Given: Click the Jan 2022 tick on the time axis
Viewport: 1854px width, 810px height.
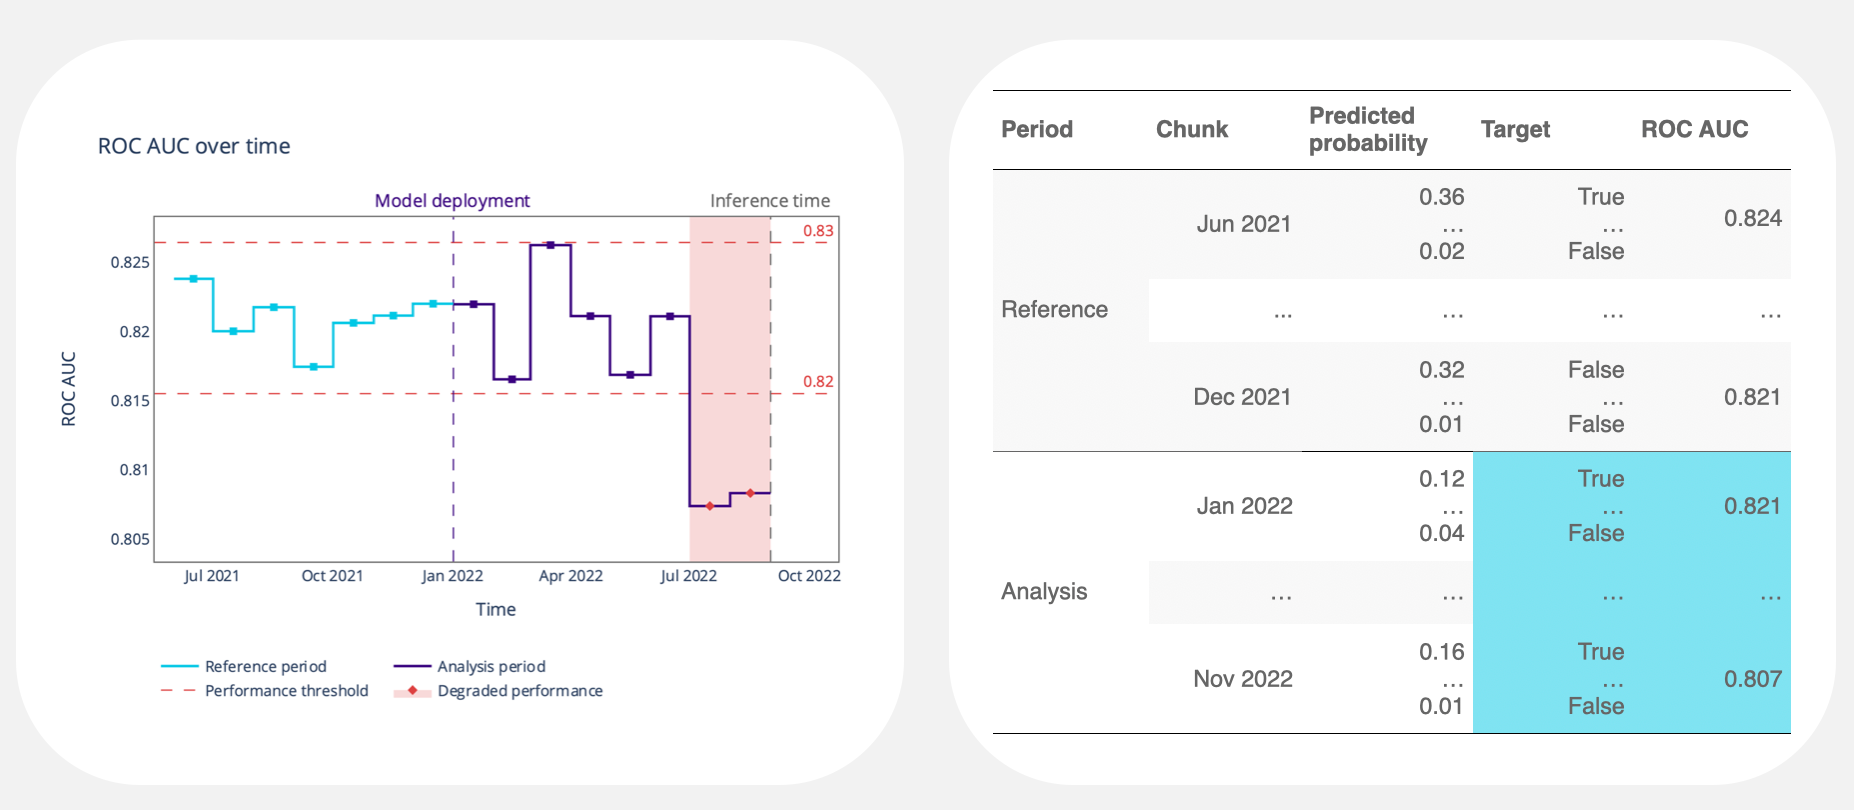Looking at the screenshot, I should [x=452, y=576].
